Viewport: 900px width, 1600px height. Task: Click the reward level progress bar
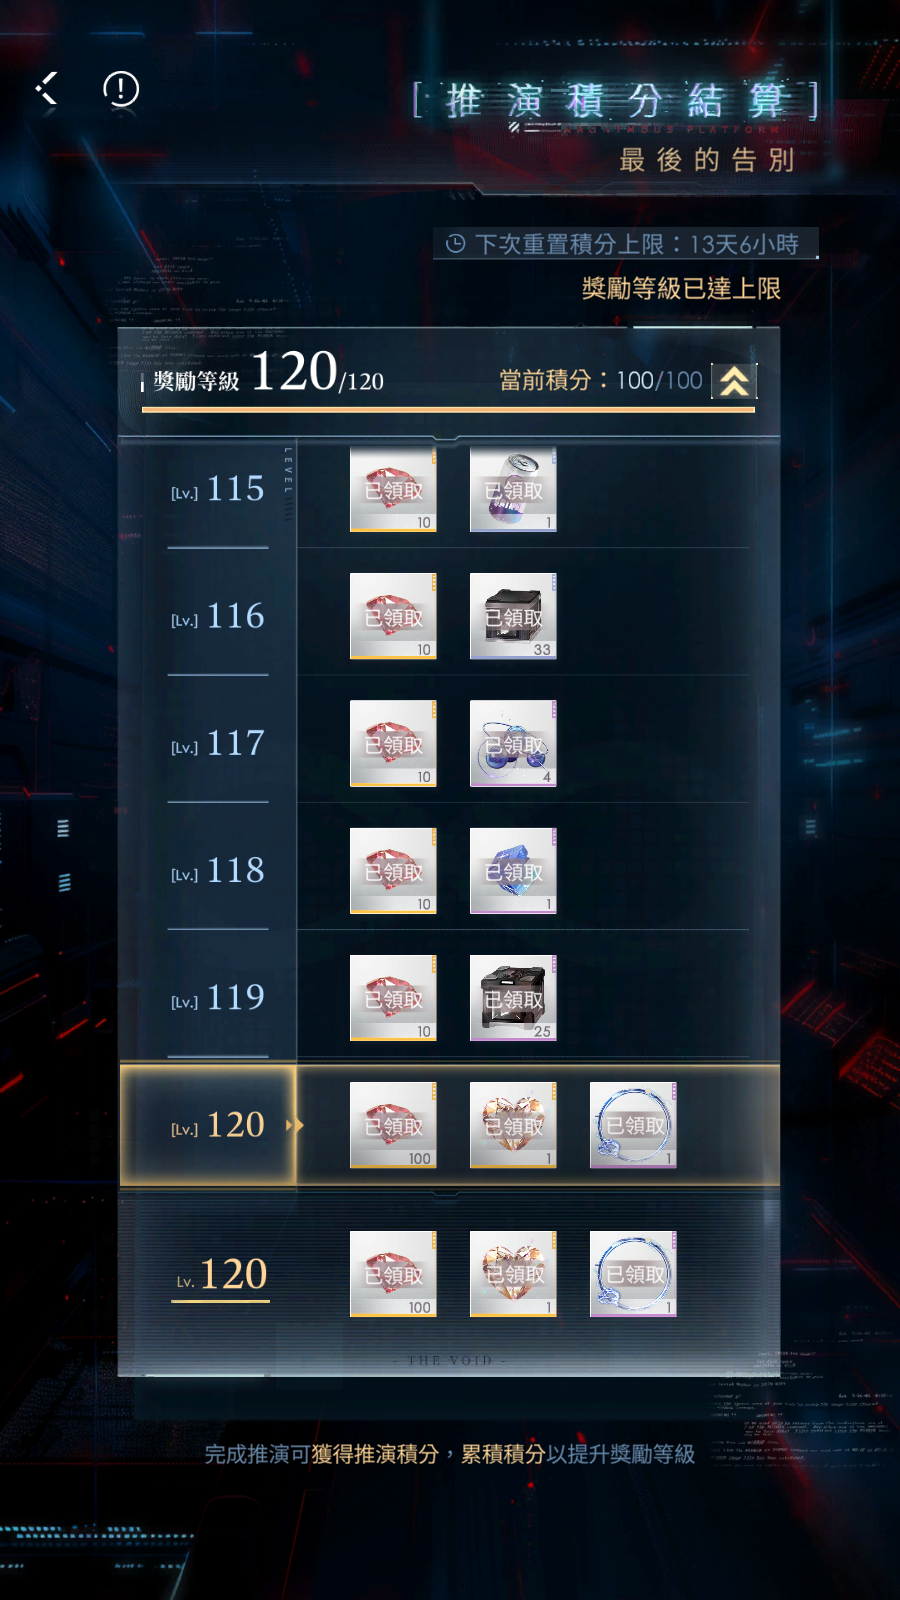click(448, 409)
